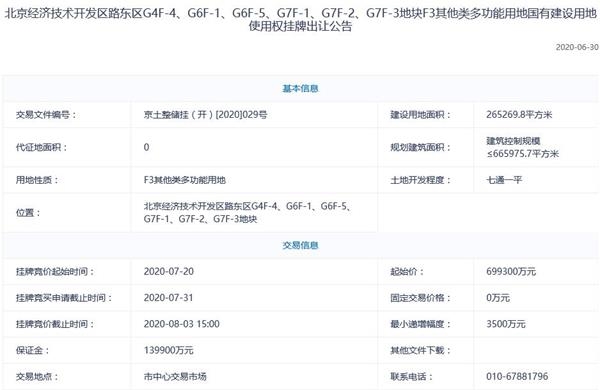Click the 基本信息 section header
Image resolution: width=600 pixels, height=390 pixels.
click(x=300, y=88)
